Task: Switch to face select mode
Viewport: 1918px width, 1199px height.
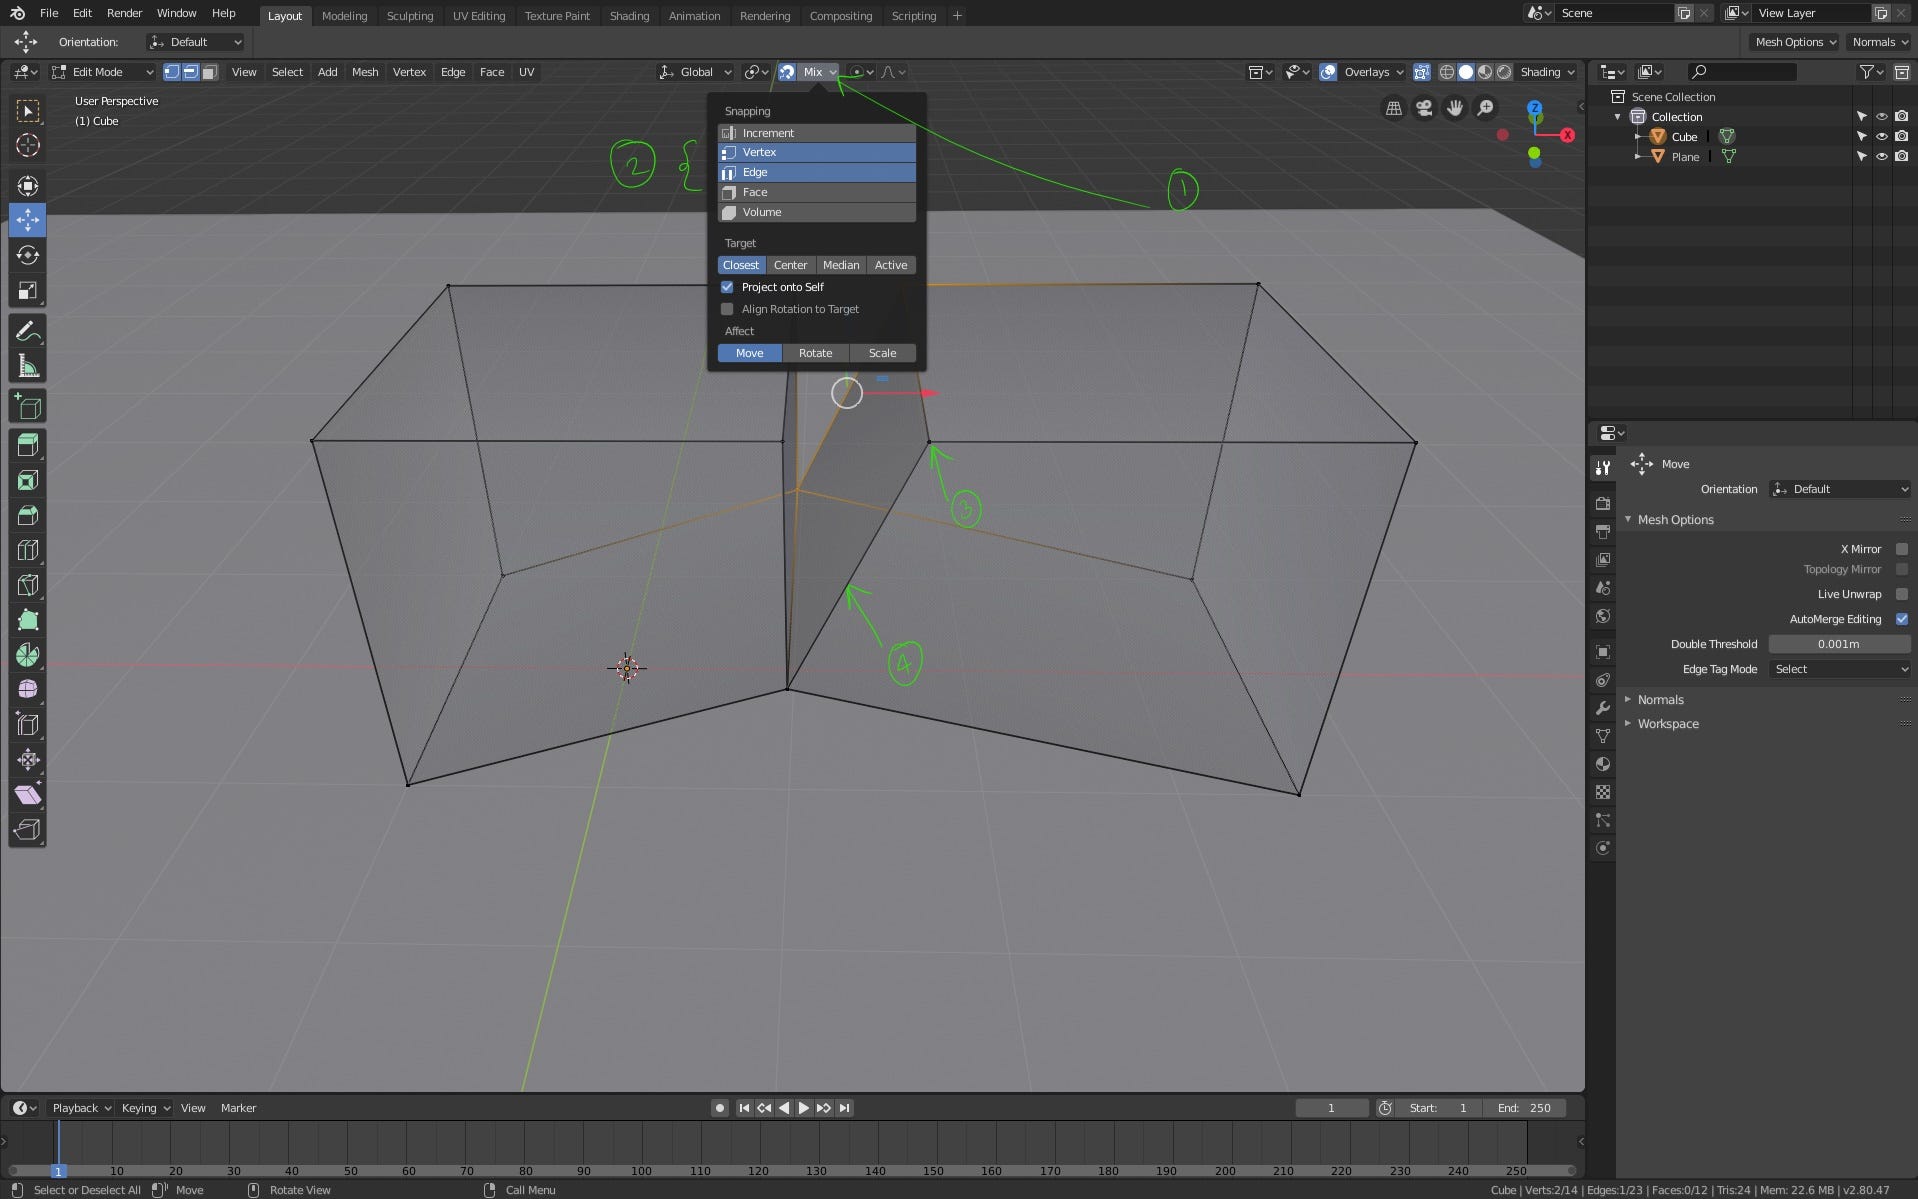Action: coord(209,72)
